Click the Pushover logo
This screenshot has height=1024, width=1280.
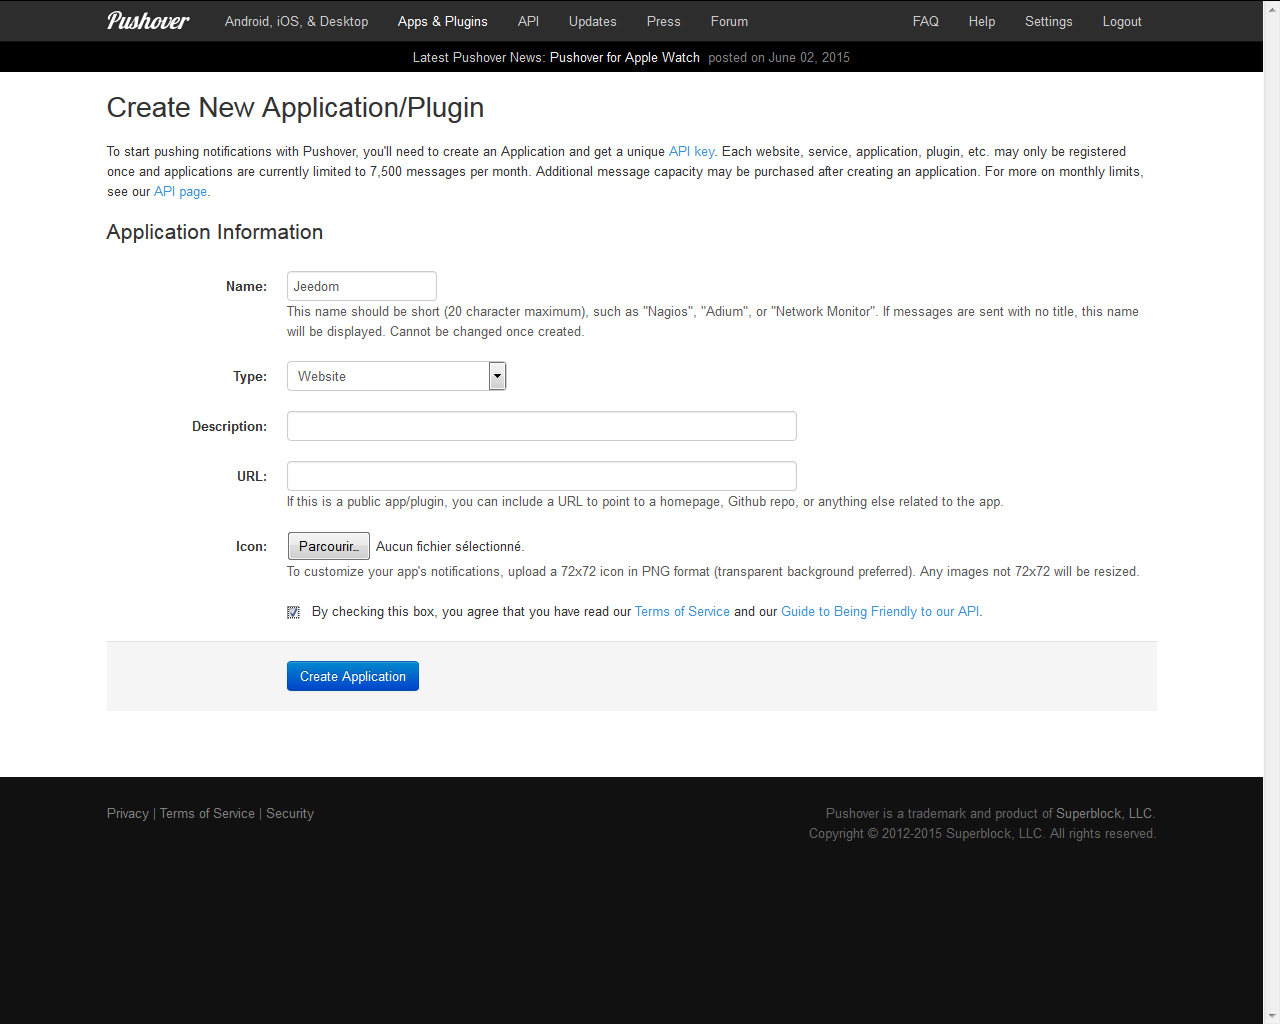[148, 21]
